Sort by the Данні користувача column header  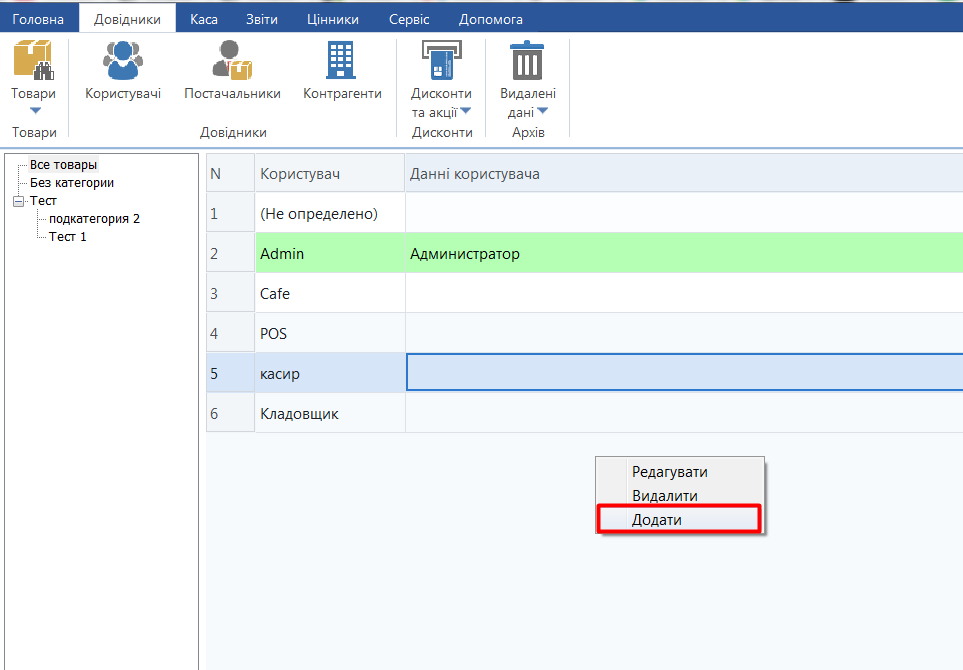click(684, 174)
